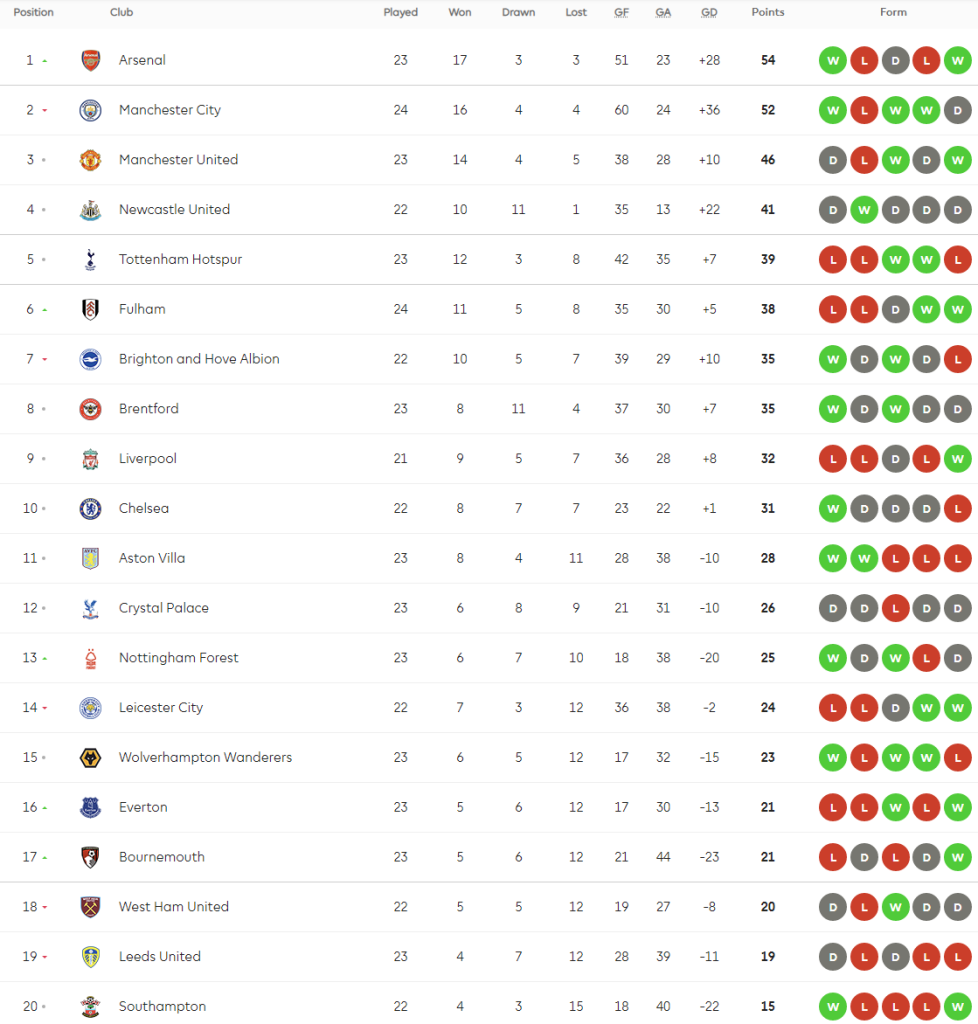Screen dimensions: 978x1024
Task: Click the Wolverhampton Wanderers crest icon
Action: (91, 758)
